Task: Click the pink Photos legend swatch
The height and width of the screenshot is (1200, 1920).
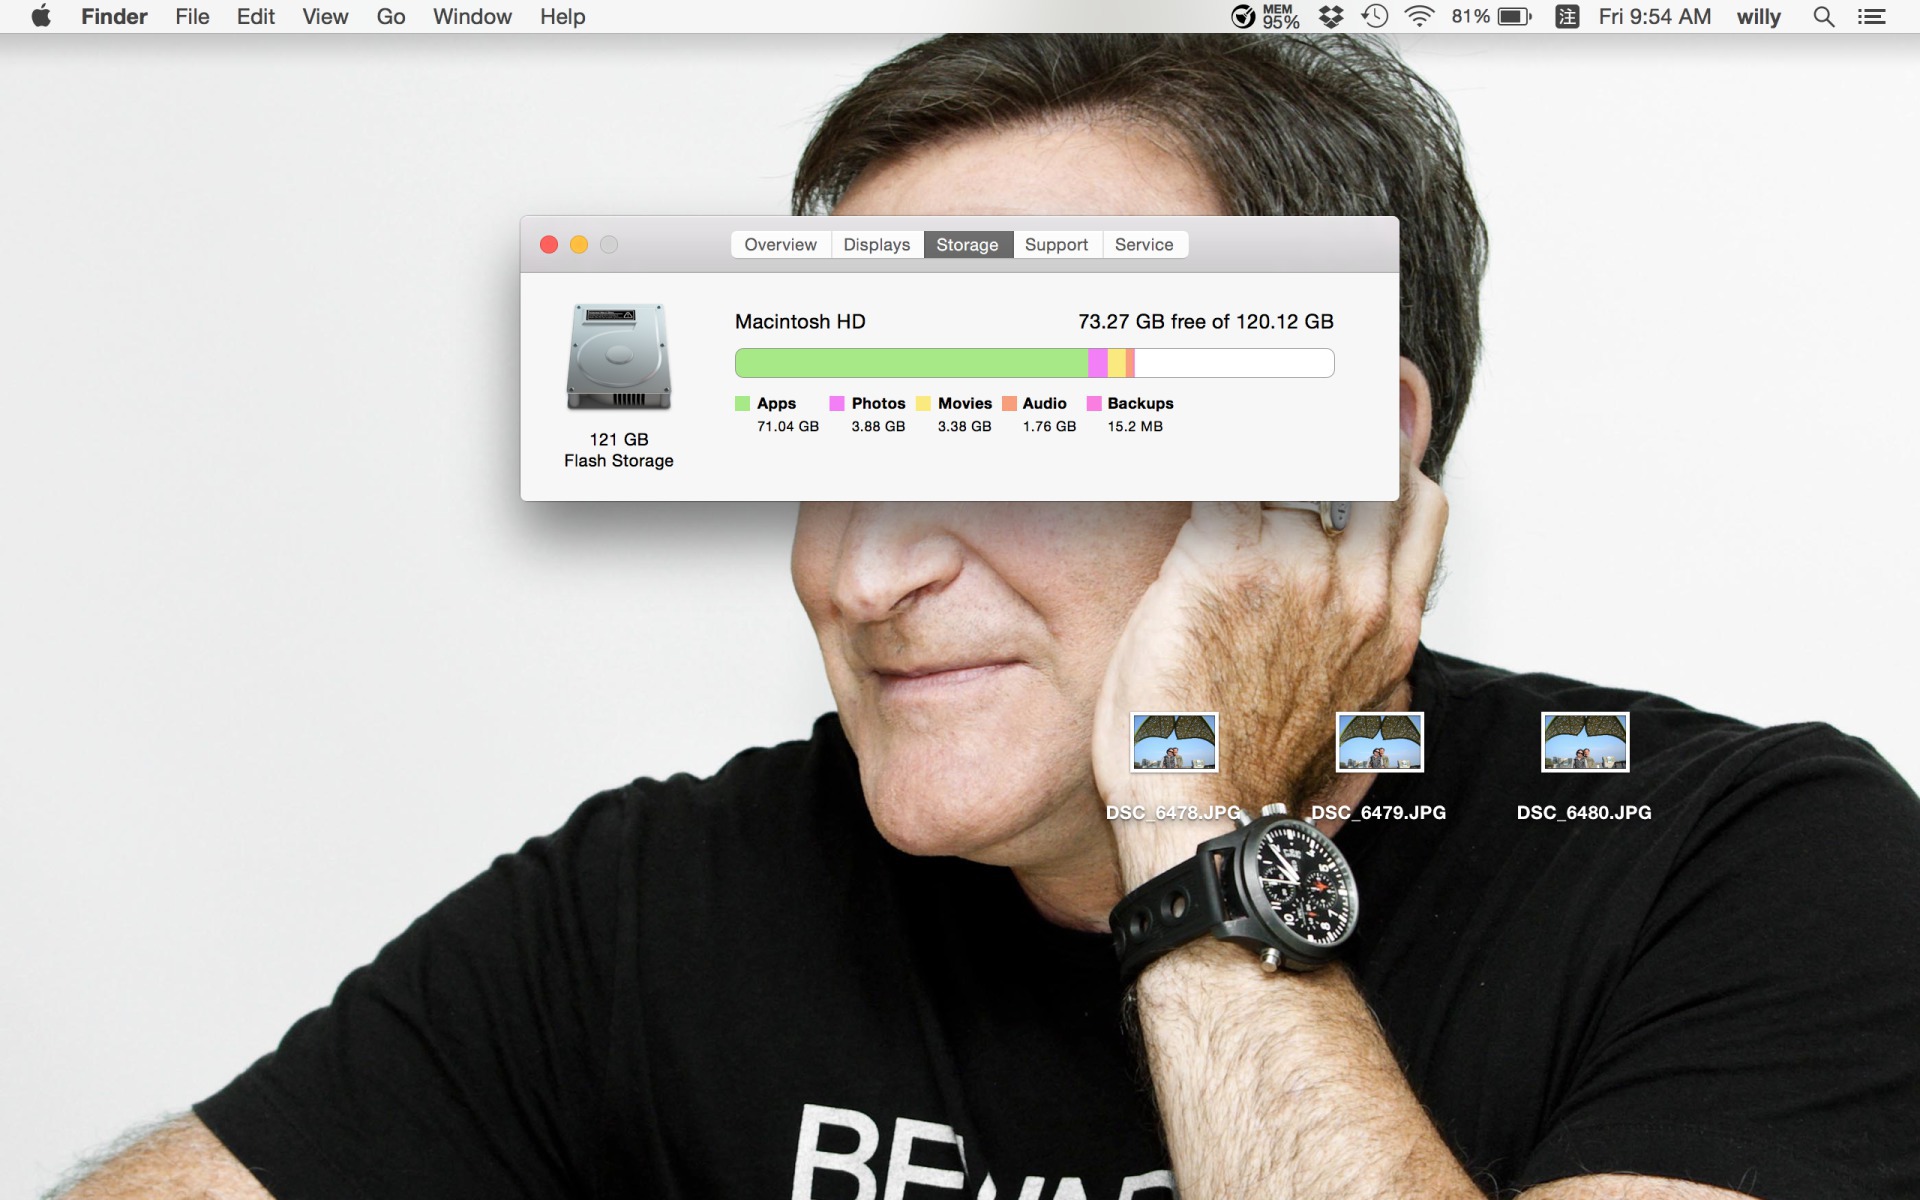Action: click(837, 404)
